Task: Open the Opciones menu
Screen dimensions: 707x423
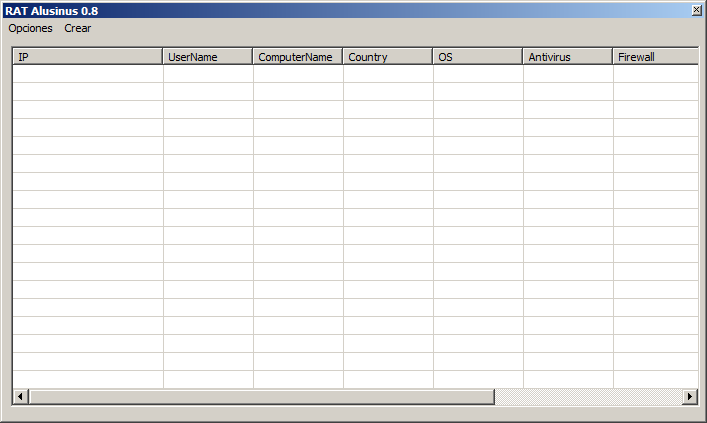Action: point(30,28)
